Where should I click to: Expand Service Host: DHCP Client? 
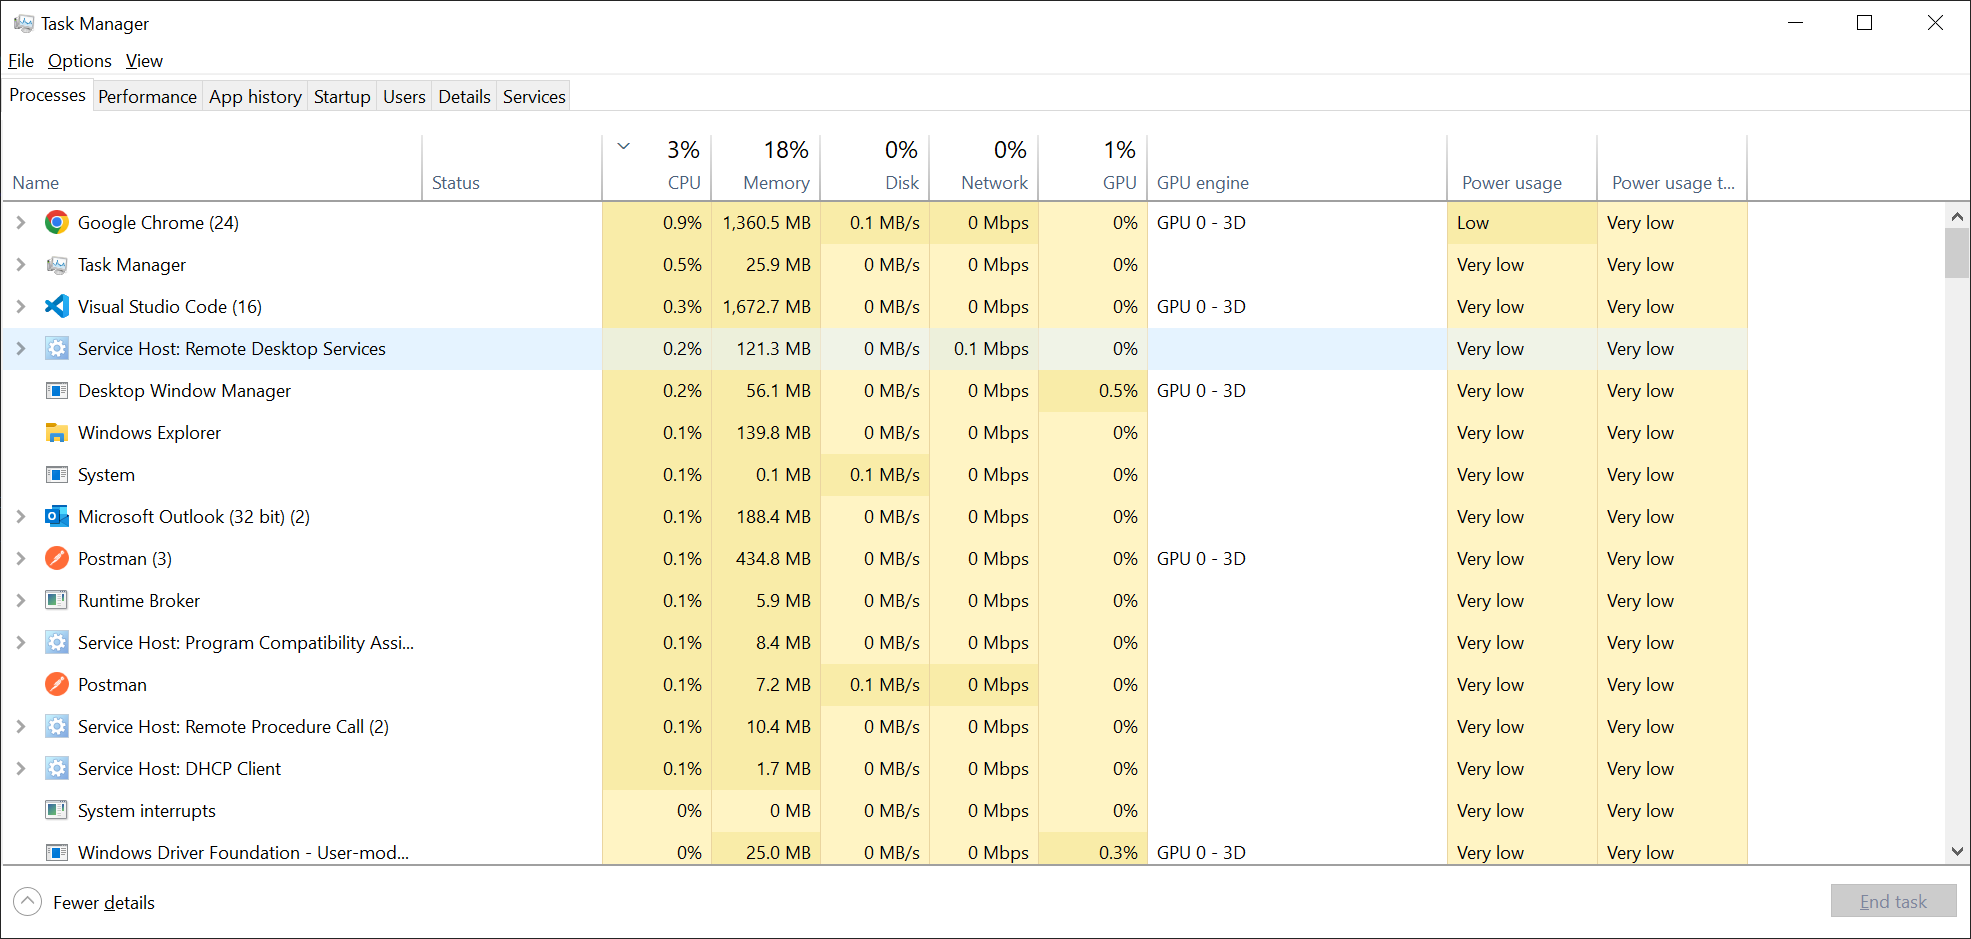[x=21, y=768]
